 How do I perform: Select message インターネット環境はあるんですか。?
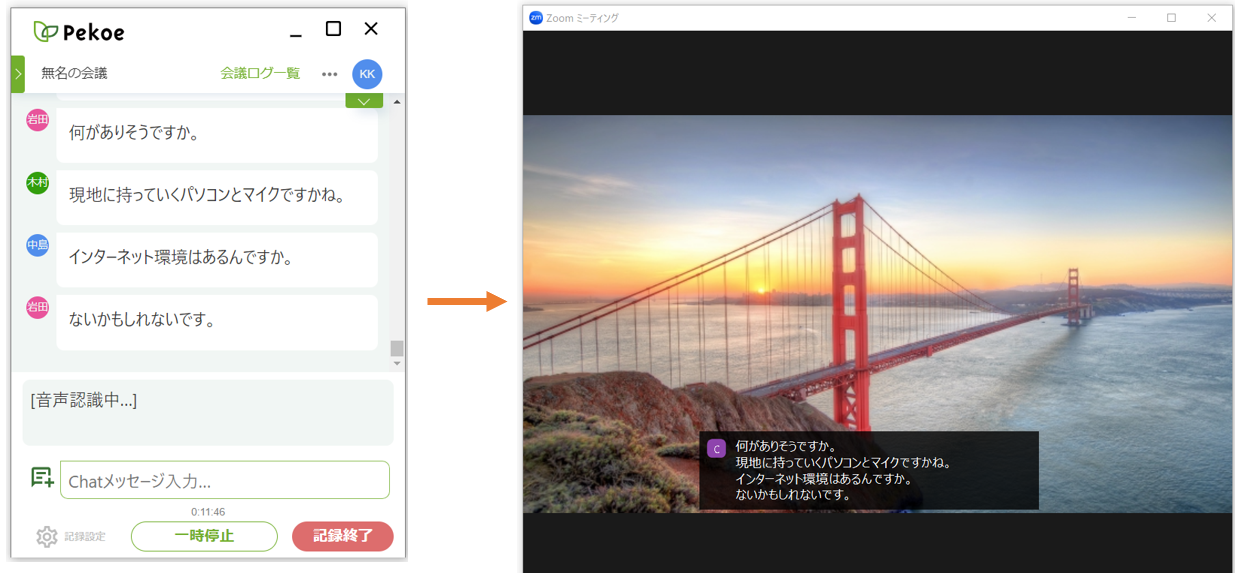pos(217,259)
